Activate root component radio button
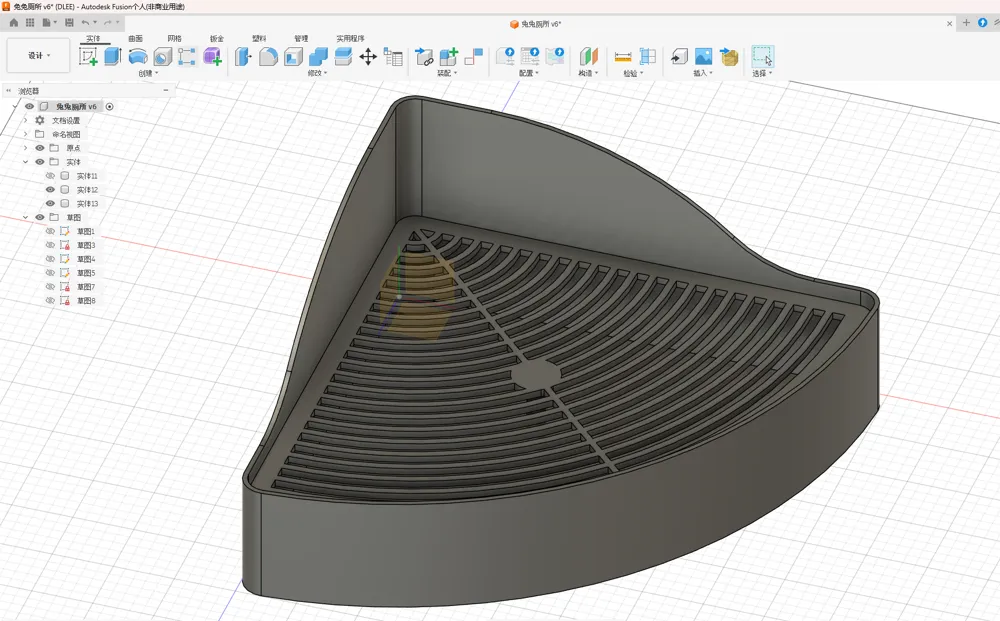1000x621 pixels. 109,106
